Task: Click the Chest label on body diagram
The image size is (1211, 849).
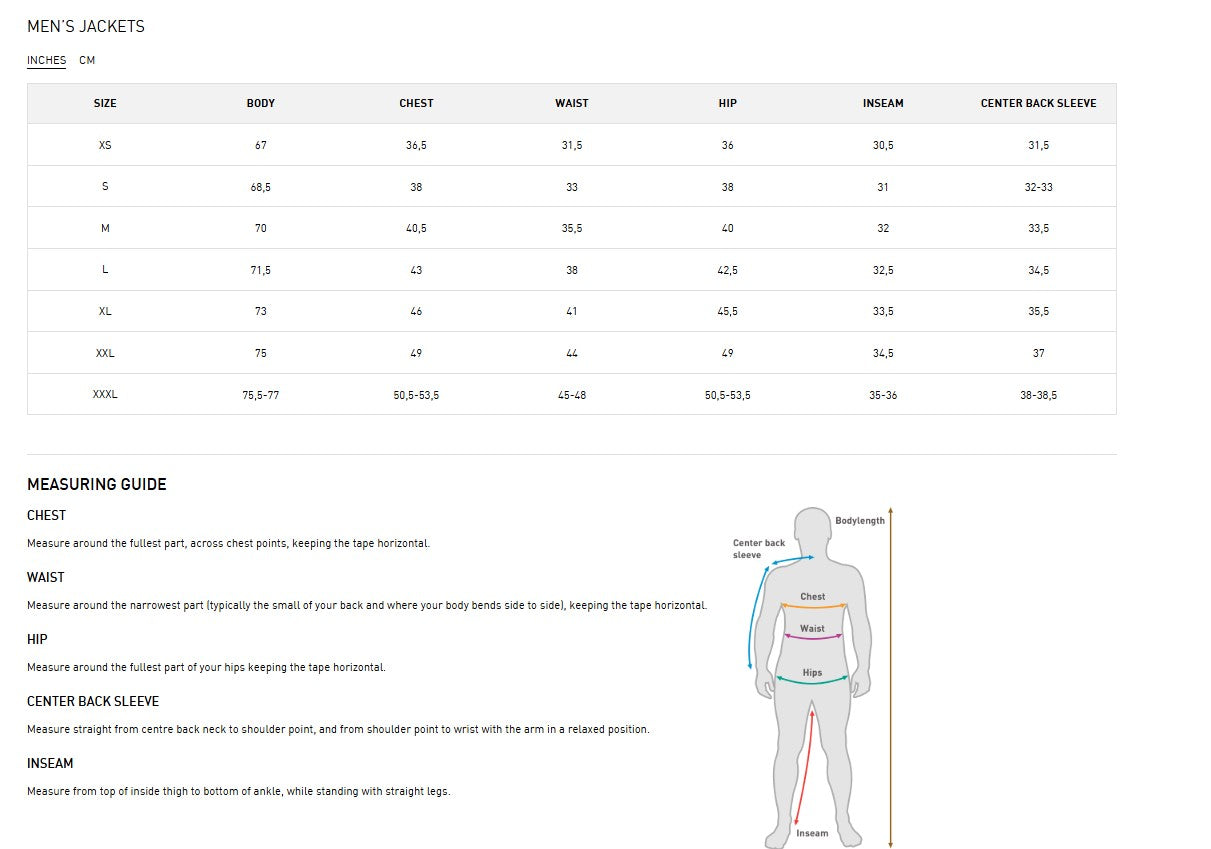Action: 813,597
